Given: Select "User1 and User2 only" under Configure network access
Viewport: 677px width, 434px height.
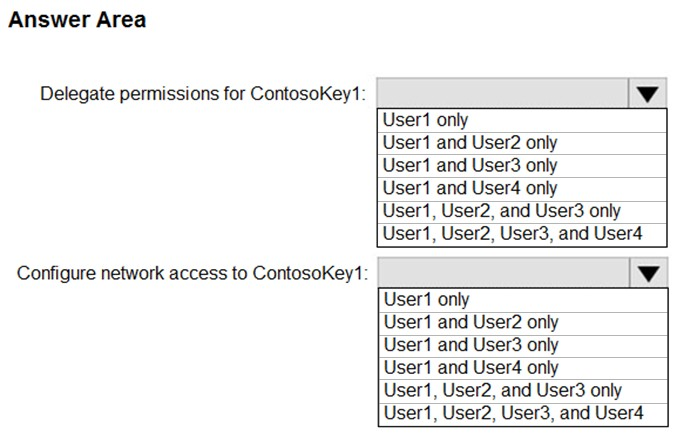Looking at the screenshot, I should [523, 323].
